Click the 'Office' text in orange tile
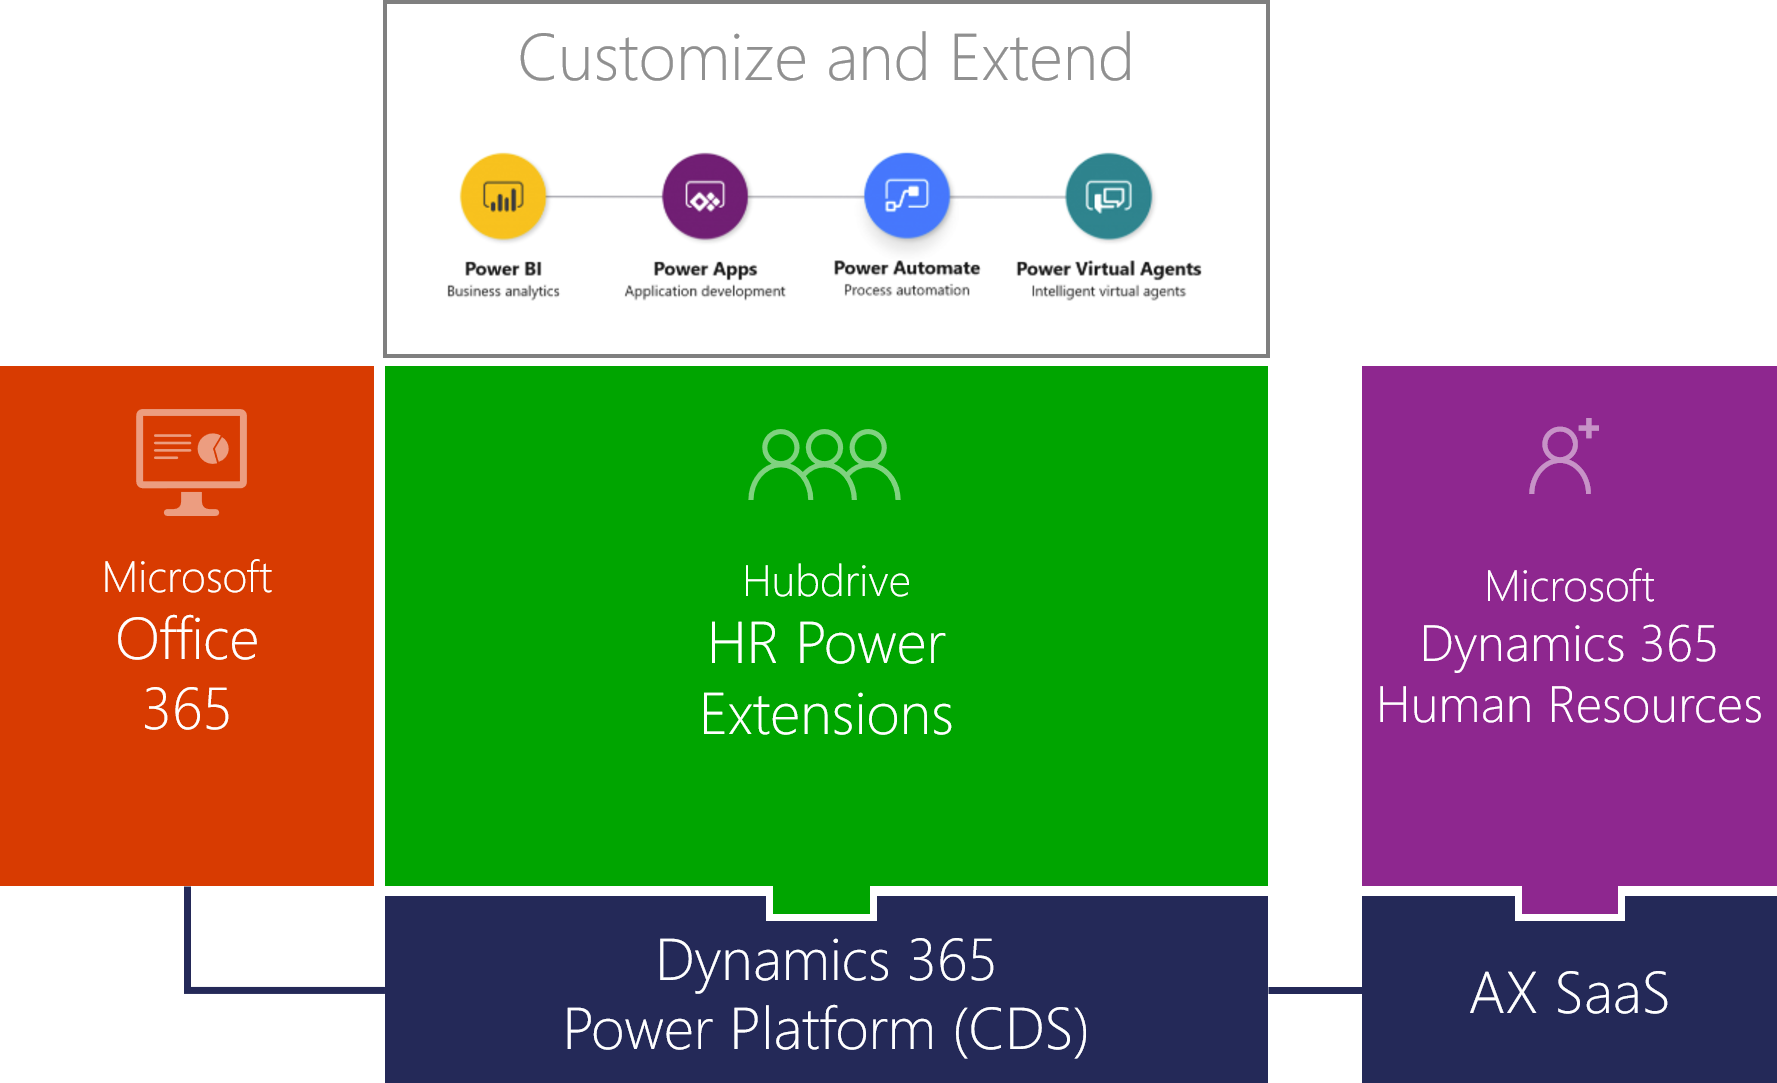 187,639
